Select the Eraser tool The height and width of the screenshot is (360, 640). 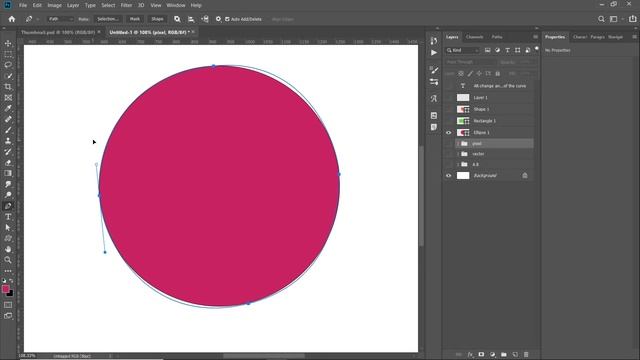pyautogui.click(x=8, y=162)
